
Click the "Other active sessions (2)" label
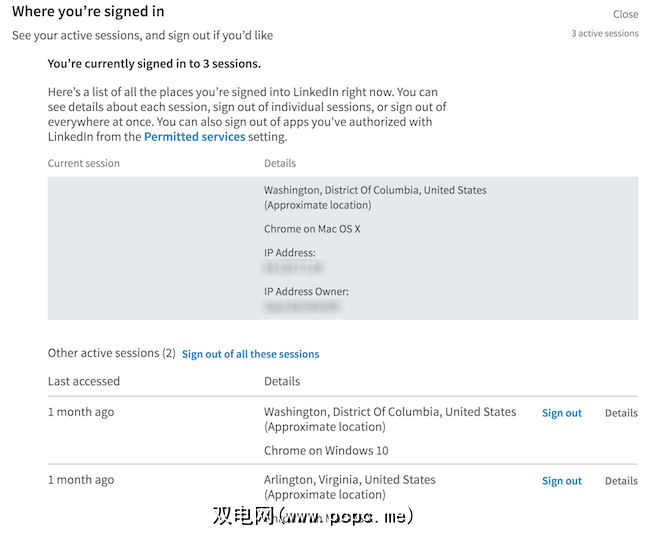(111, 353)
